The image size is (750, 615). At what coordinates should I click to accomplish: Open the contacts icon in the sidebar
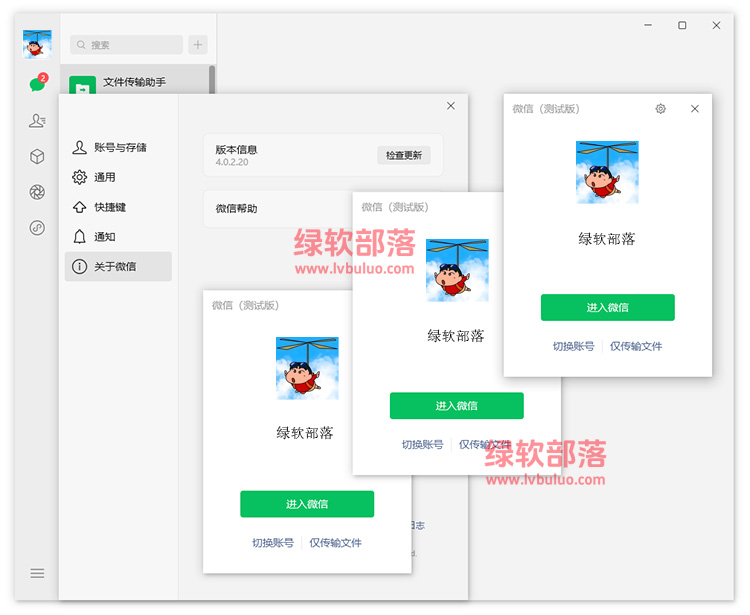click(x=37, y=121)
